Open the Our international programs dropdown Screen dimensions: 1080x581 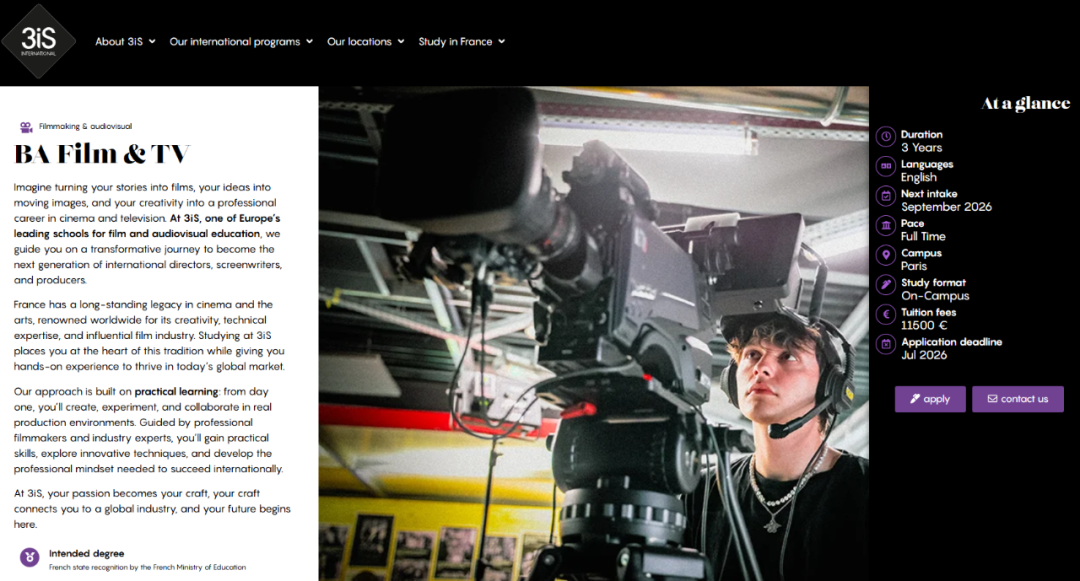(241, 42)
